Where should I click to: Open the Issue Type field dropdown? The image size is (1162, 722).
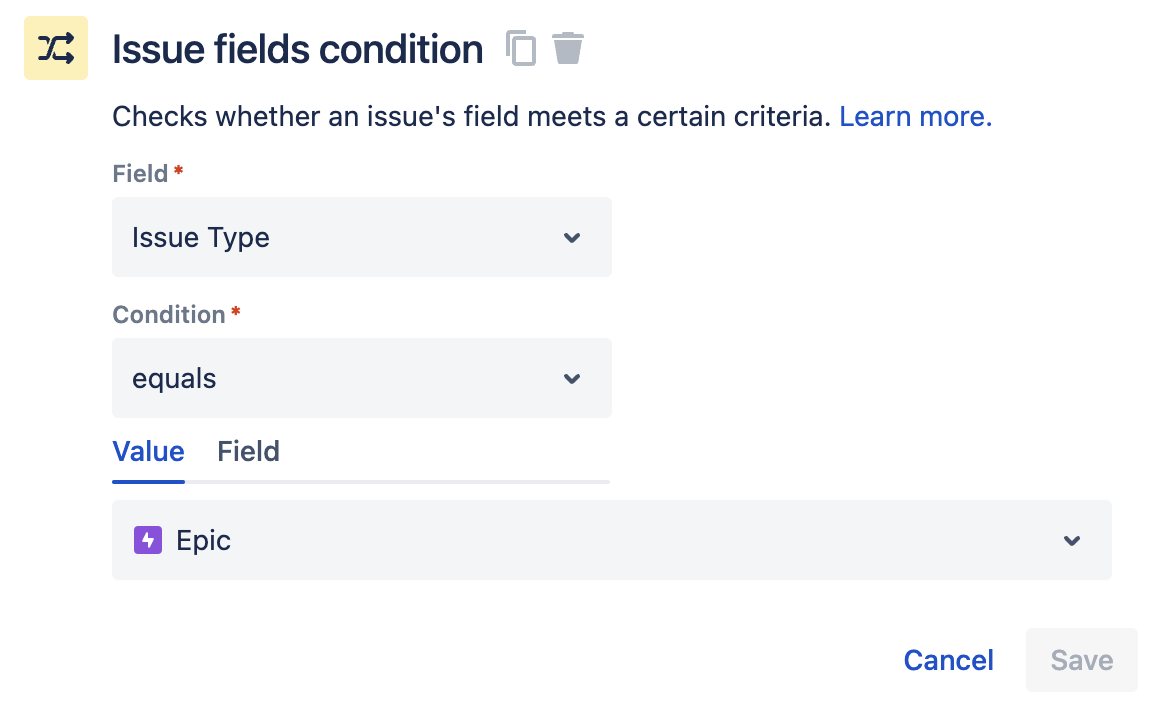(x=362, y=237)
